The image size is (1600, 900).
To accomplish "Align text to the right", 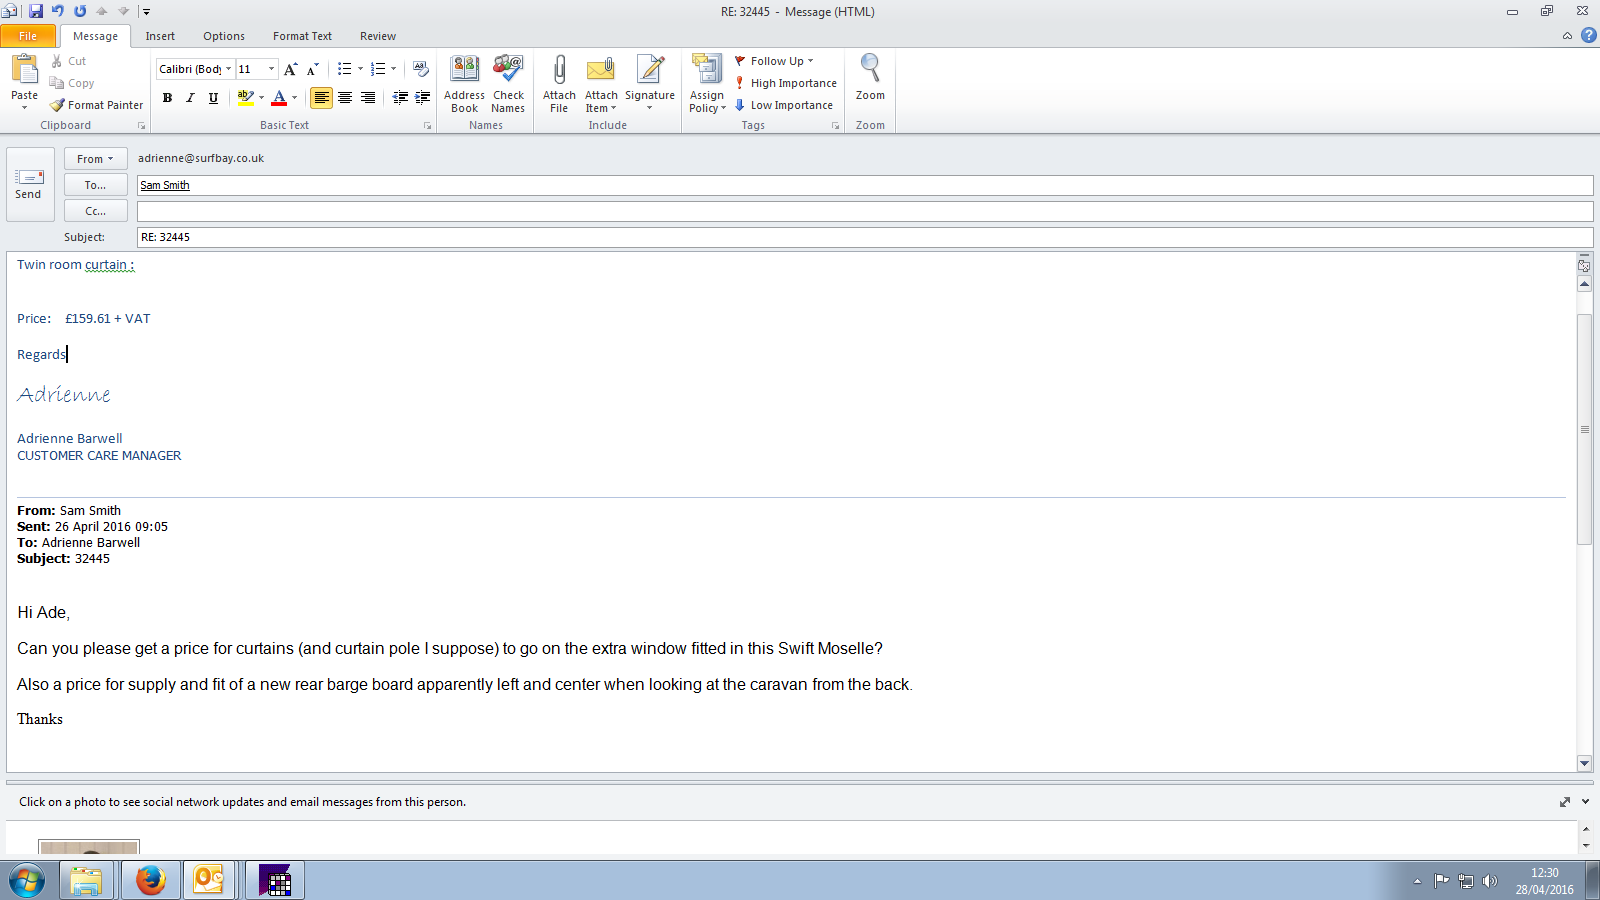I will point(368,98).
